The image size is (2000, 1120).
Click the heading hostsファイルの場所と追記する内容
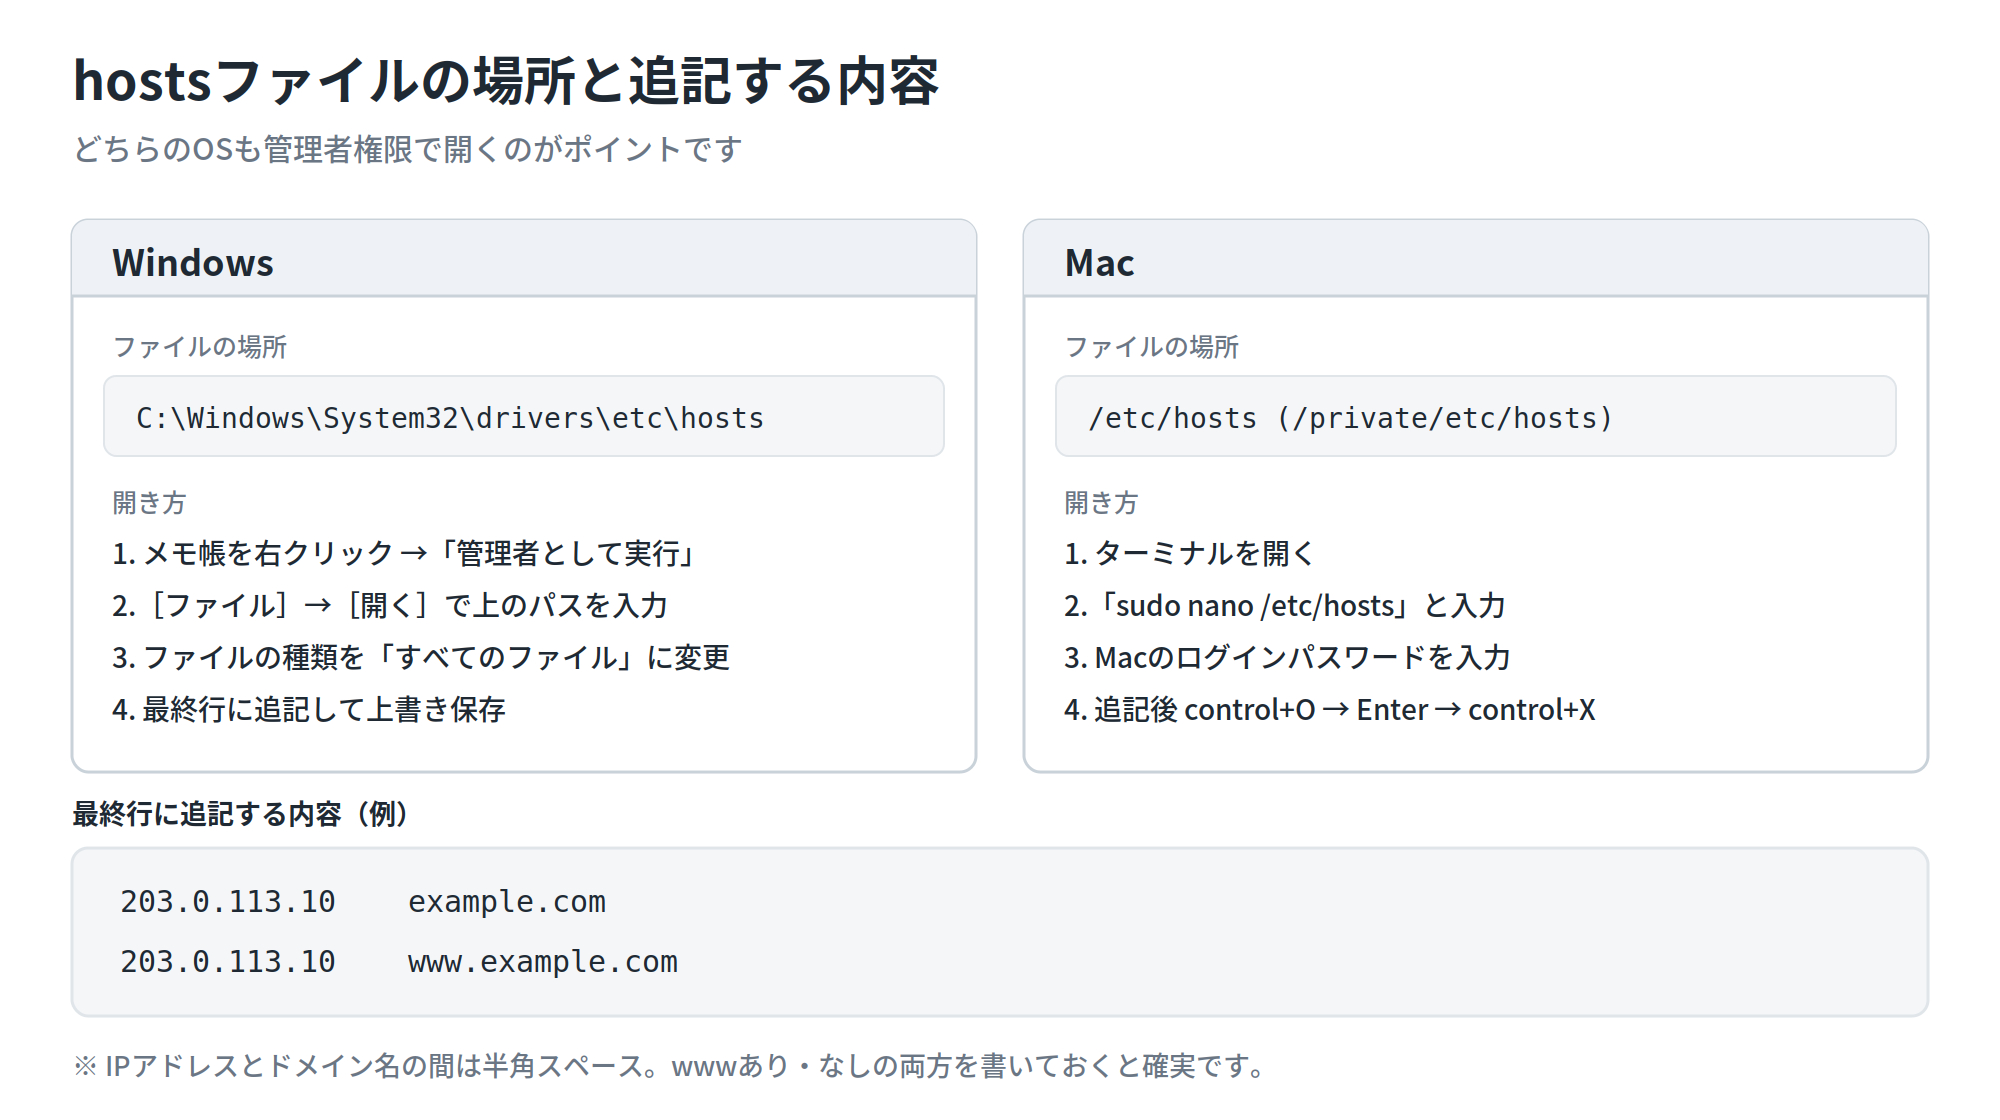[506, 81]
